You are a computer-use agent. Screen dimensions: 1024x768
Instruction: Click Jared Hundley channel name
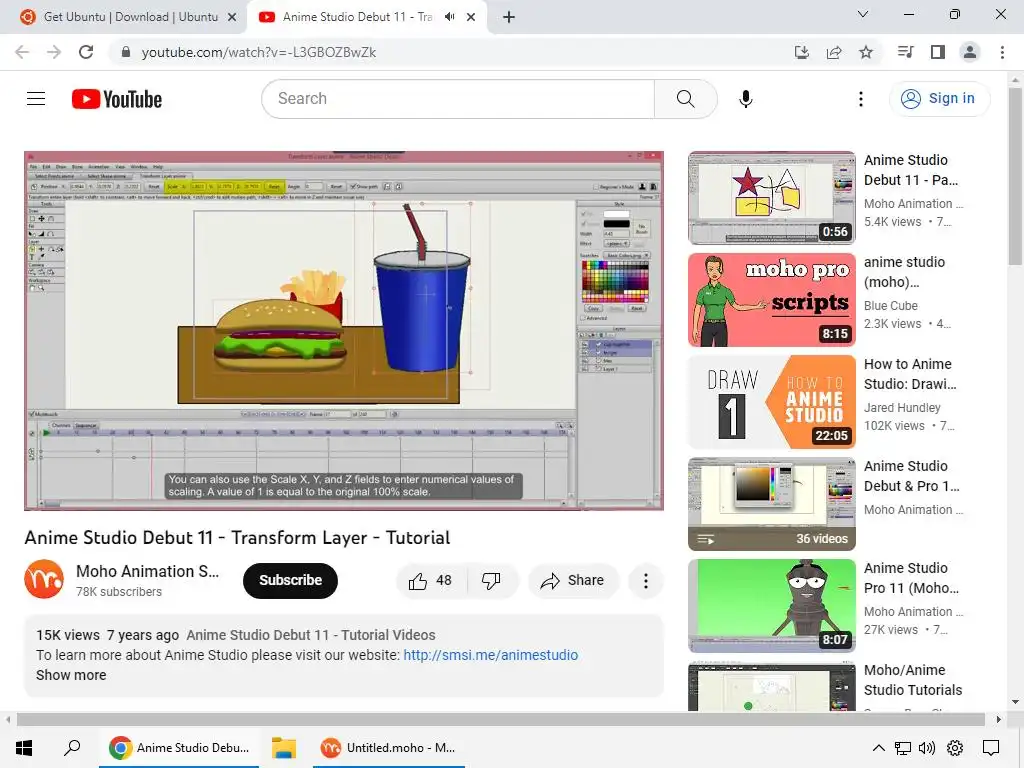[903, 408]
